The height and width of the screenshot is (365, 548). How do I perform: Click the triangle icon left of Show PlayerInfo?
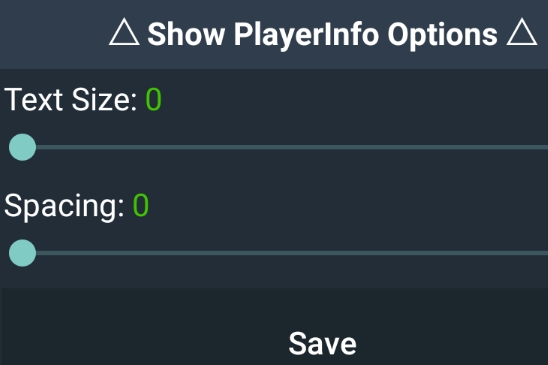coord(124,34)
